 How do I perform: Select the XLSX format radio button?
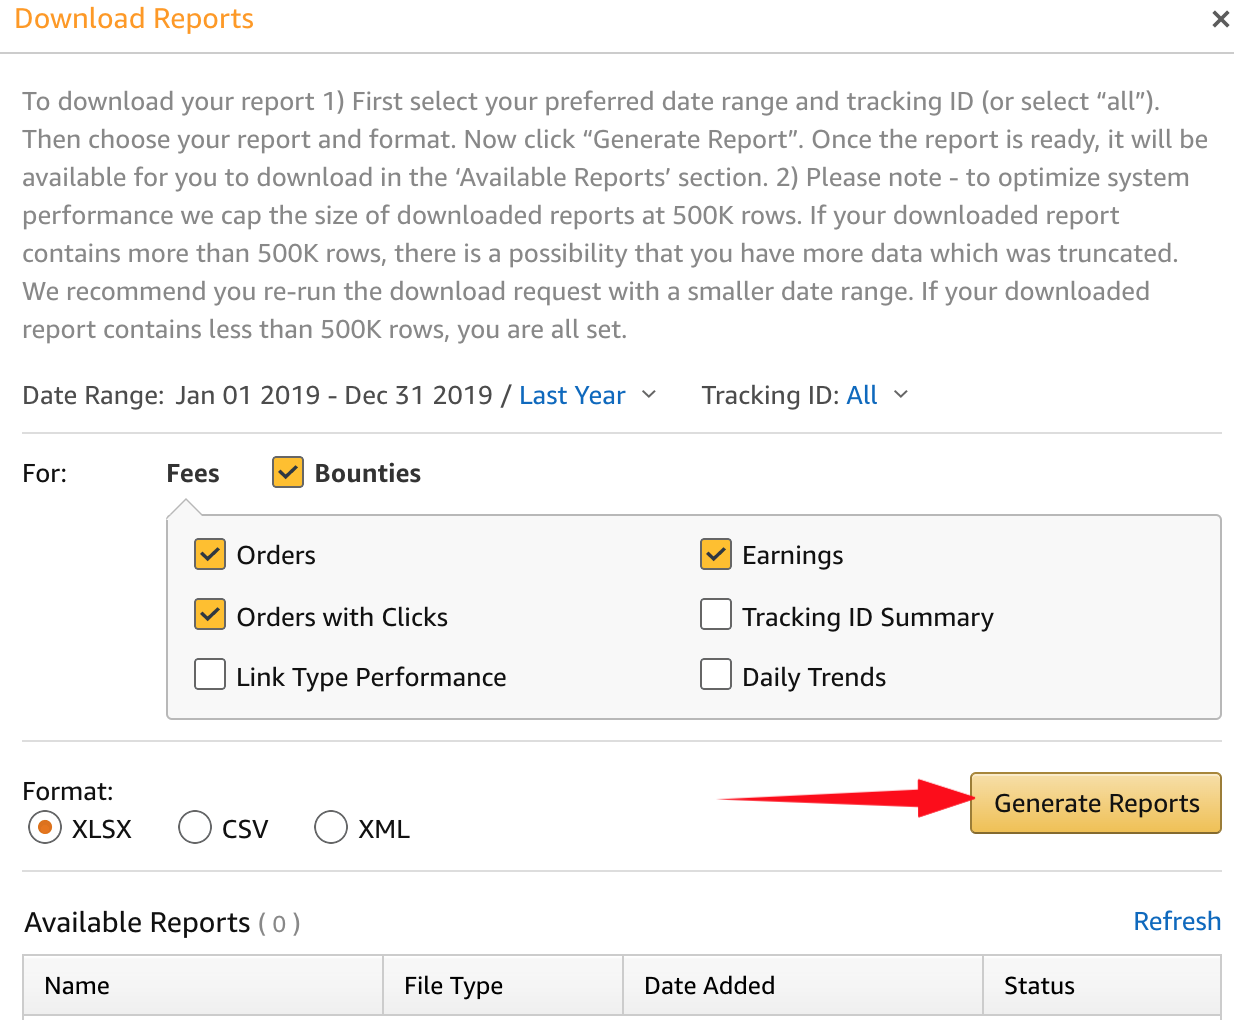coord(45,828)
